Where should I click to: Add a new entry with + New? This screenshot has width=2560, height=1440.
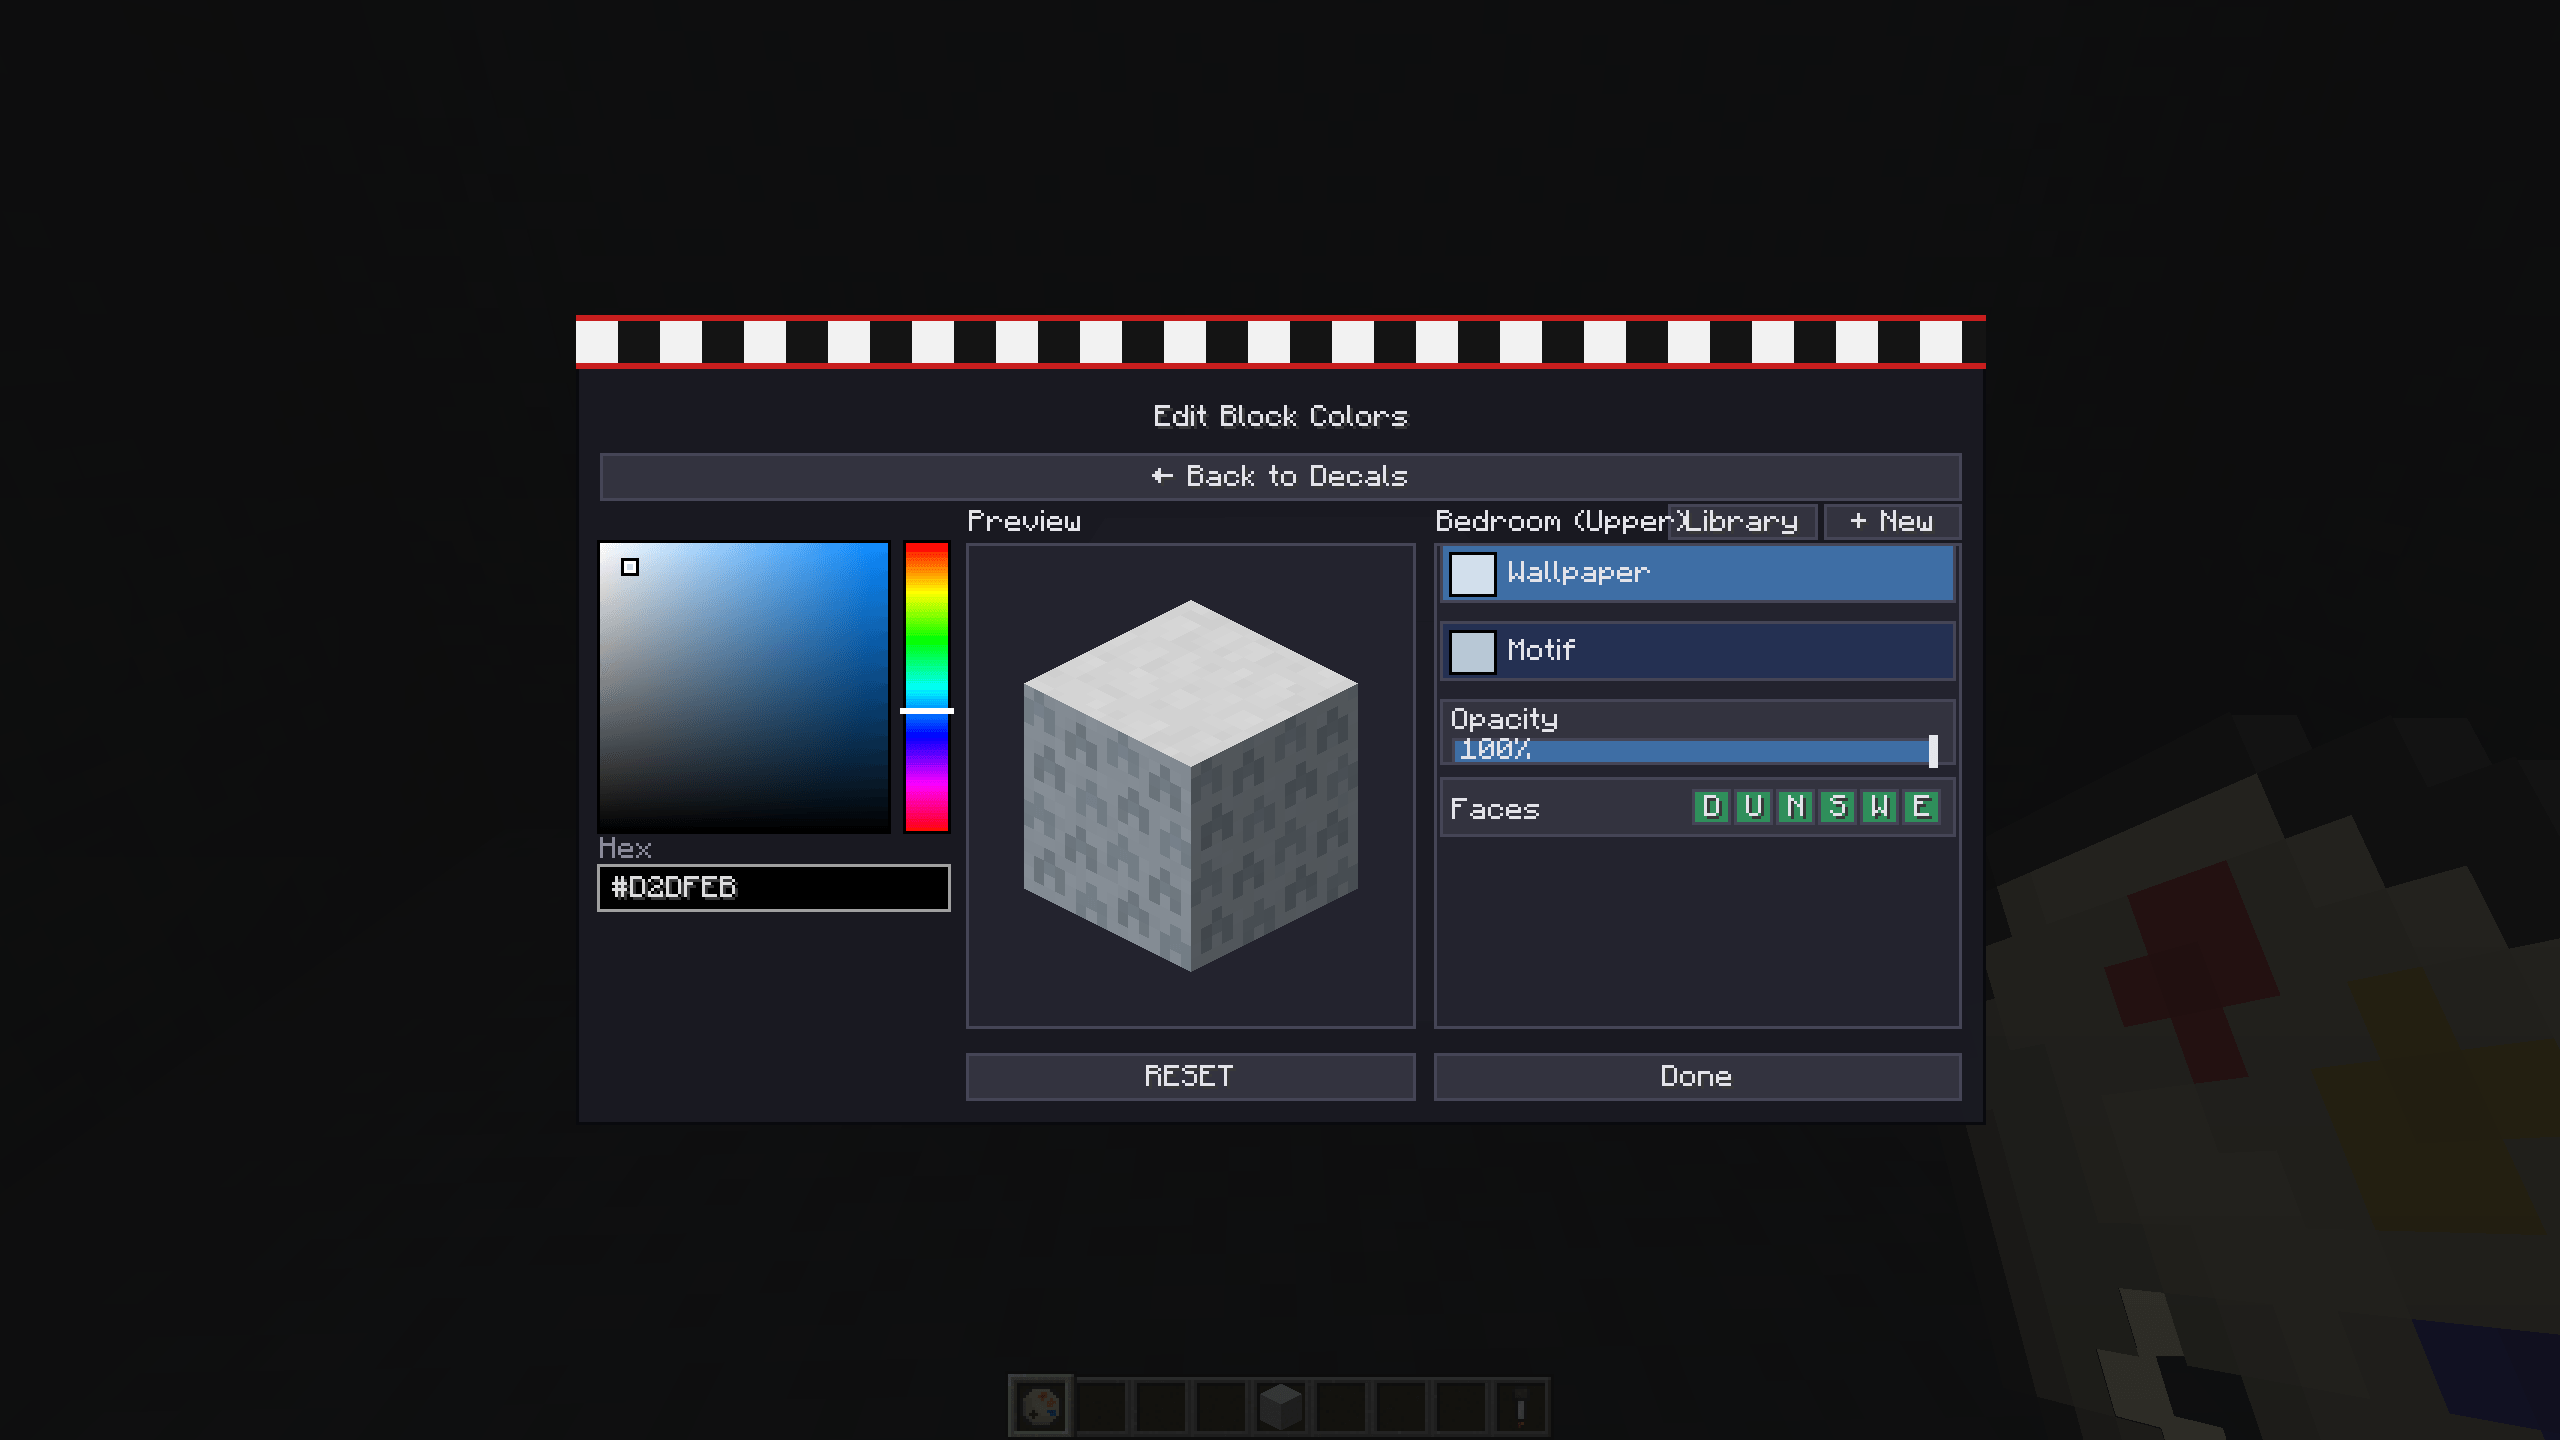pyautogui.click(x=1892, y=522)
